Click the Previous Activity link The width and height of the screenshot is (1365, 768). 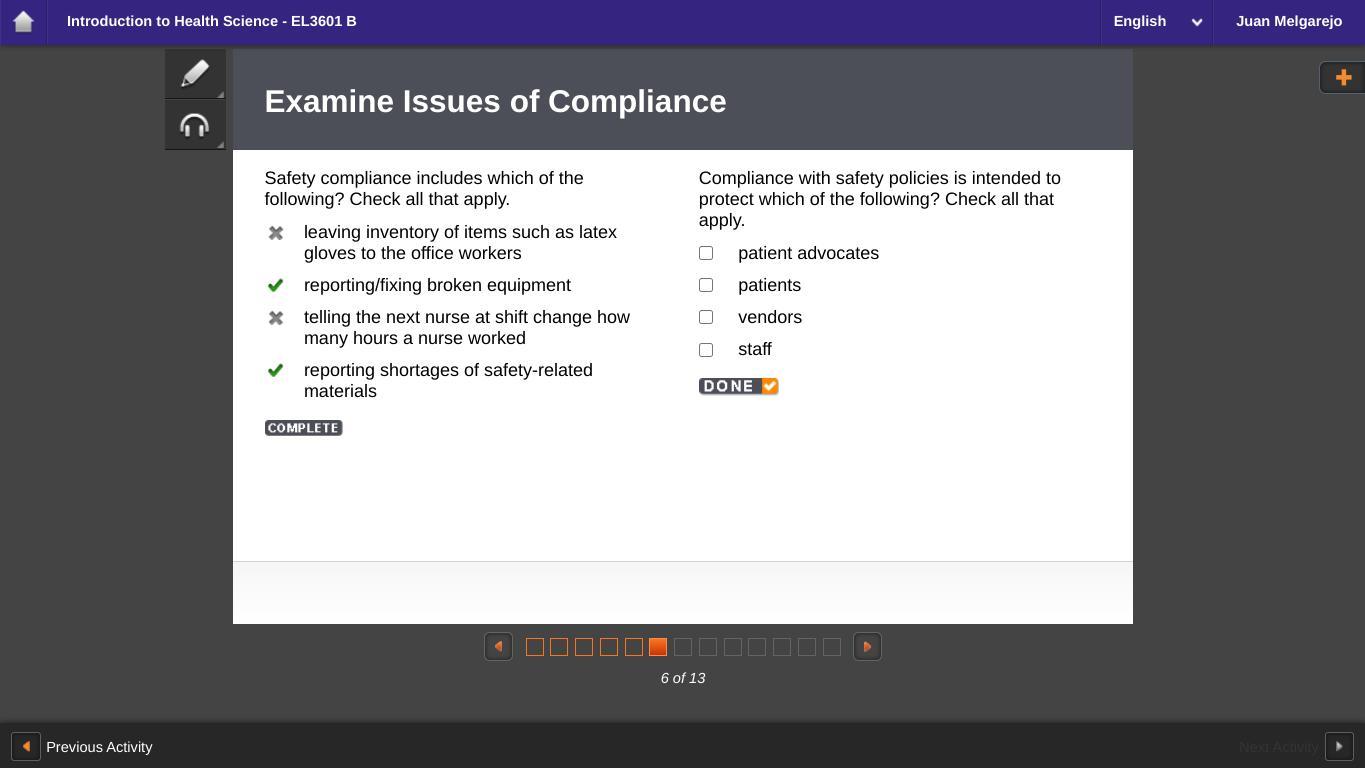point(99,747)
